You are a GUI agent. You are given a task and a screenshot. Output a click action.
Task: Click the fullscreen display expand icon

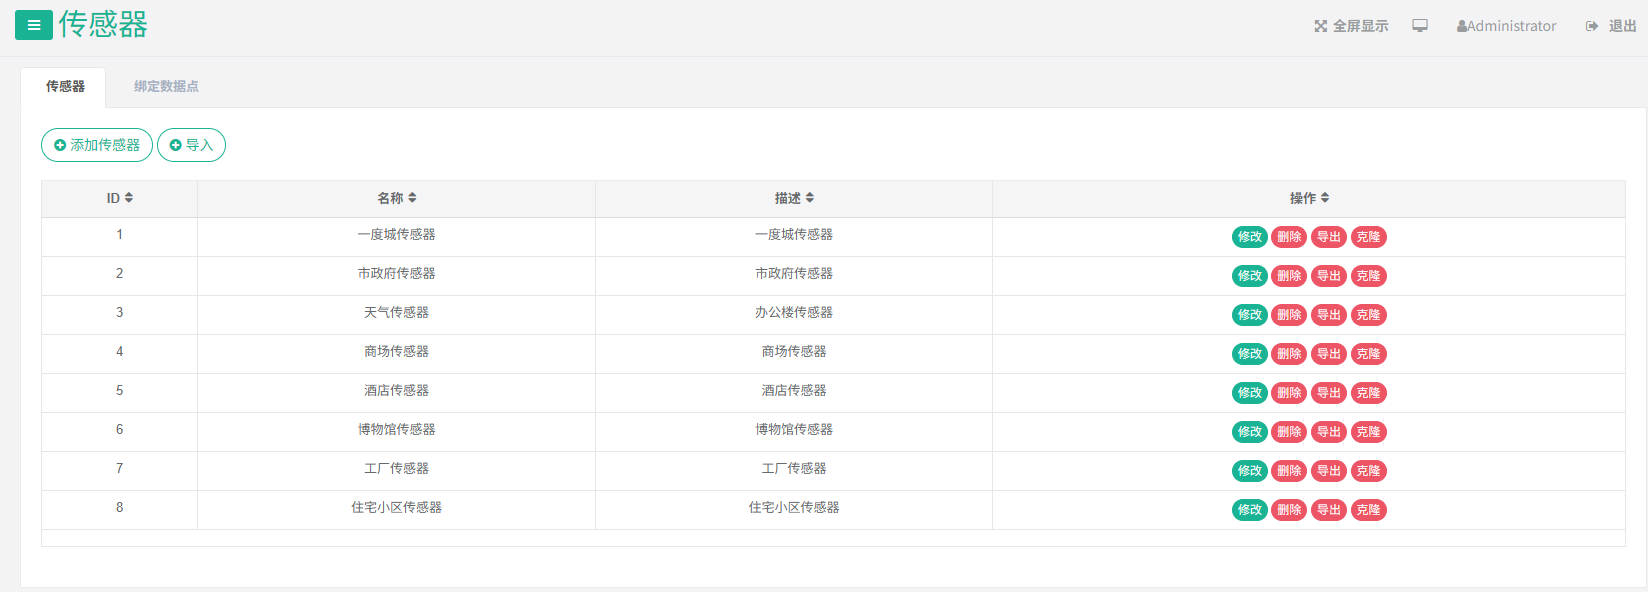1320,26
